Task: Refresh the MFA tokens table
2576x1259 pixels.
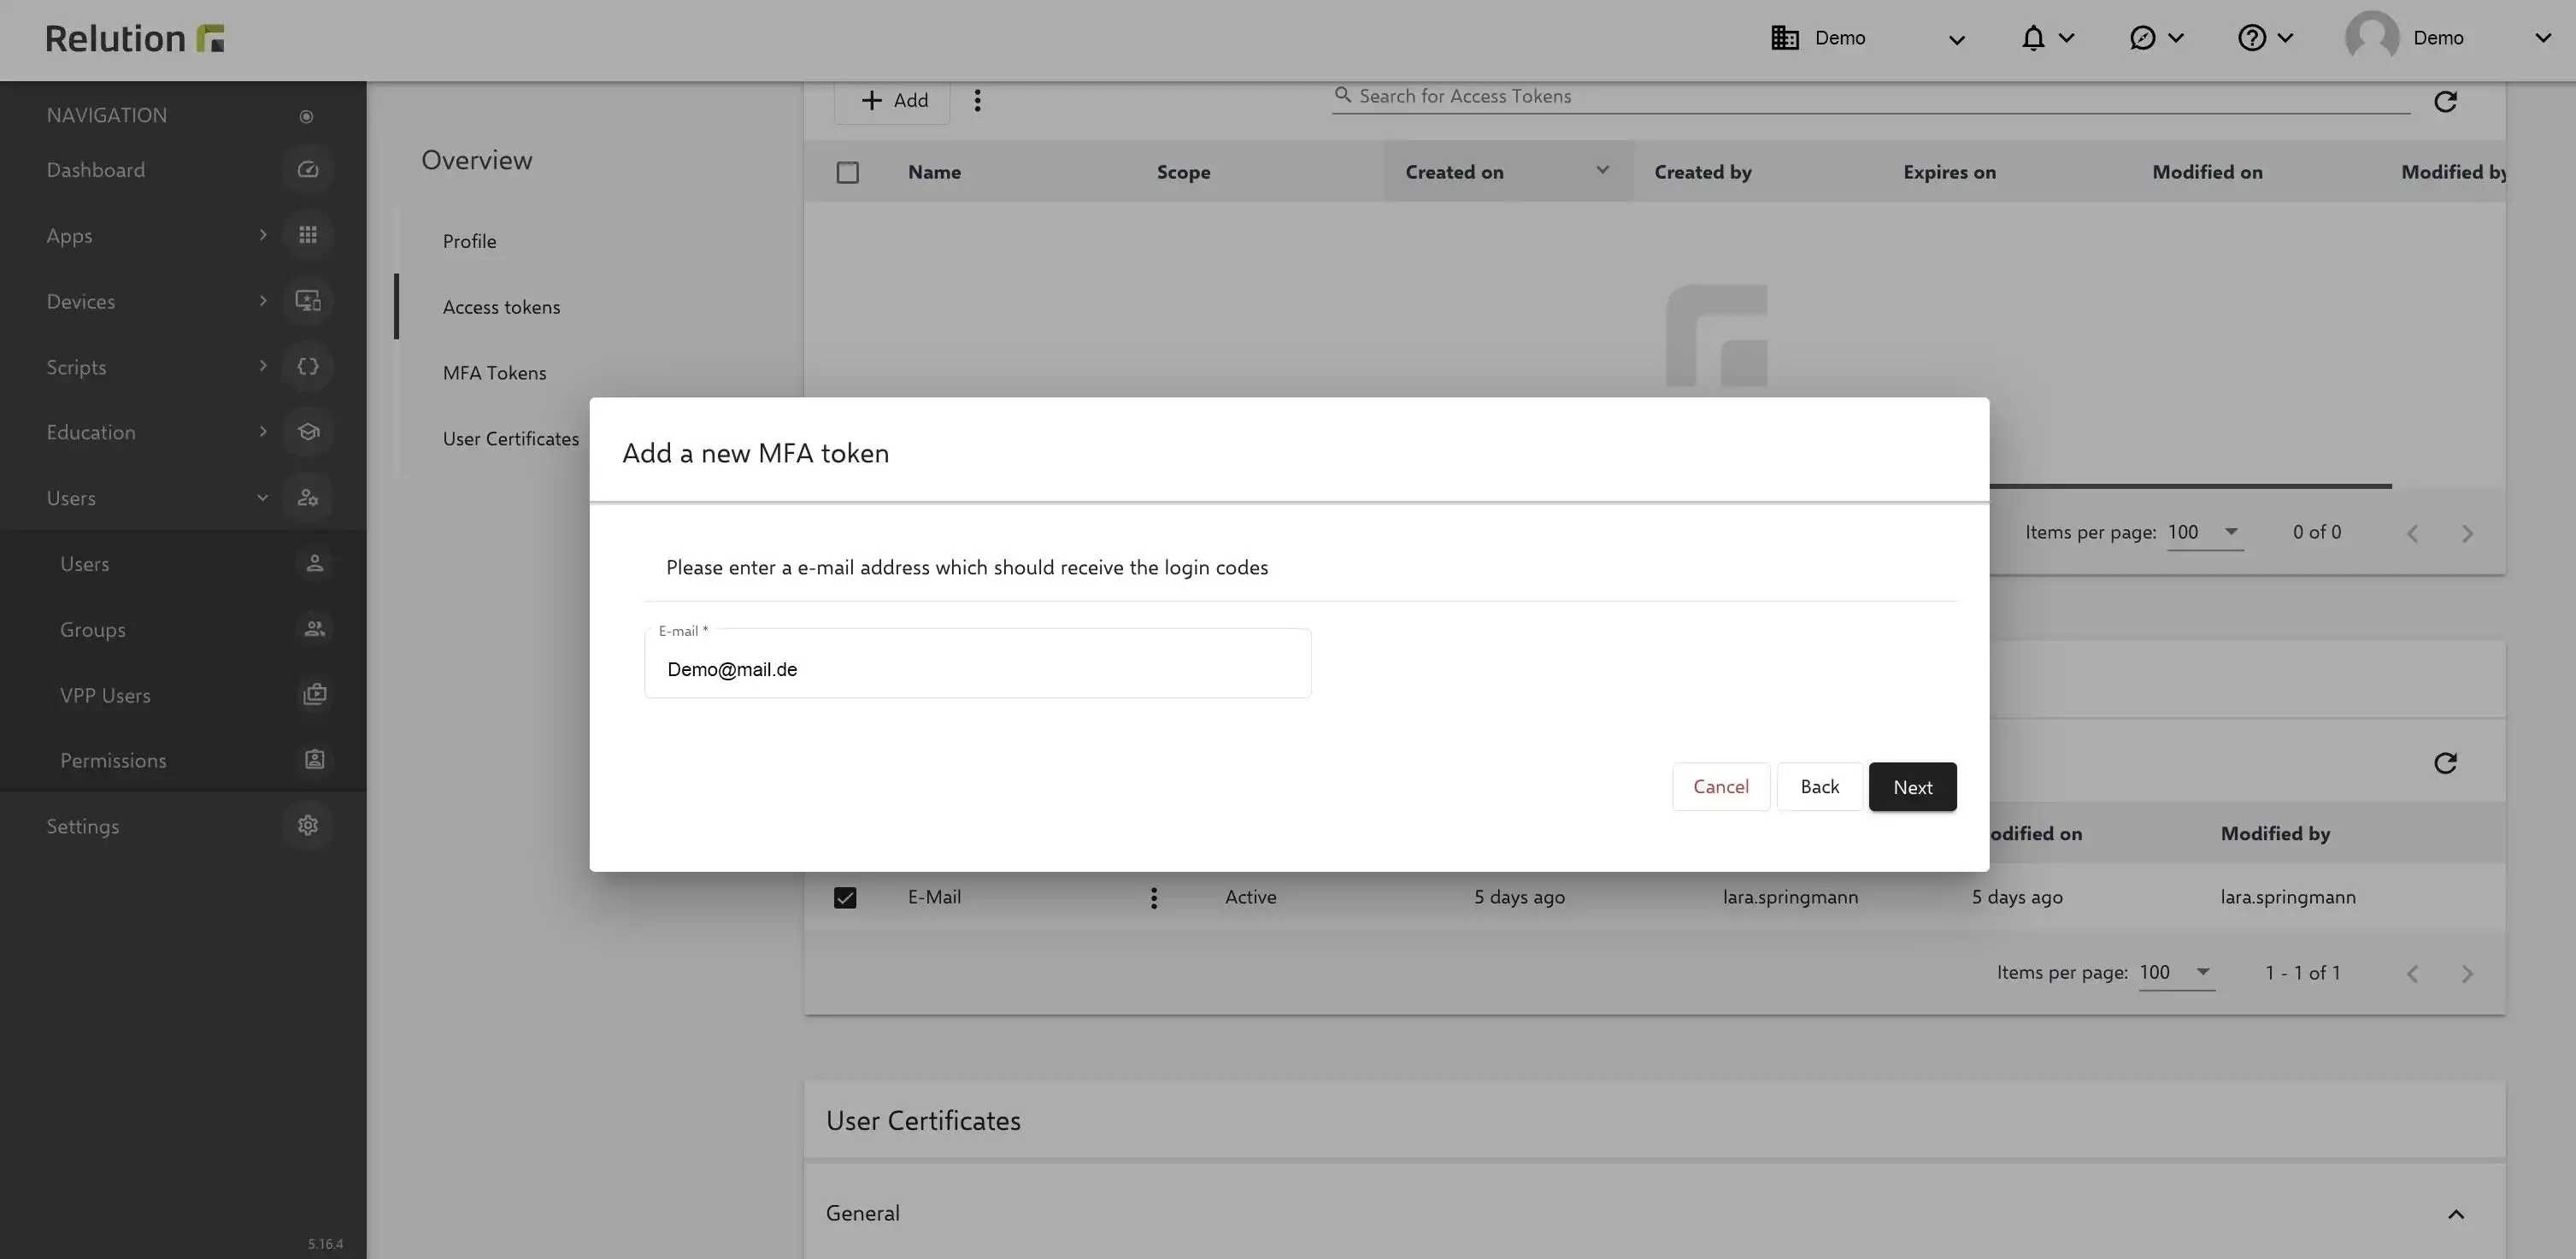Action: click(2445, 763)
